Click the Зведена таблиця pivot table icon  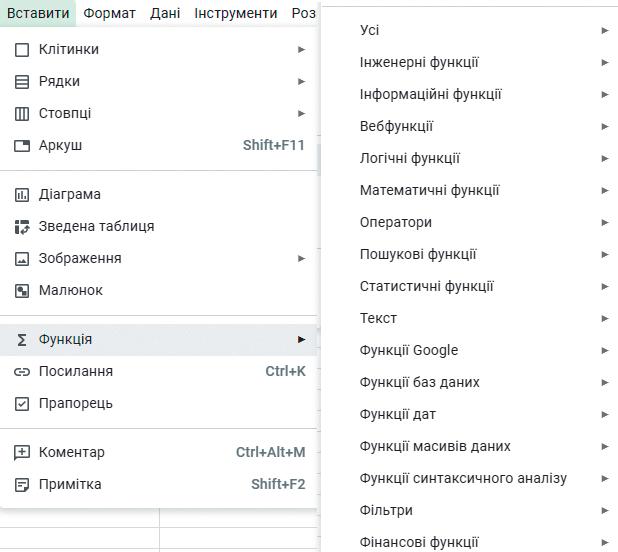22,226
